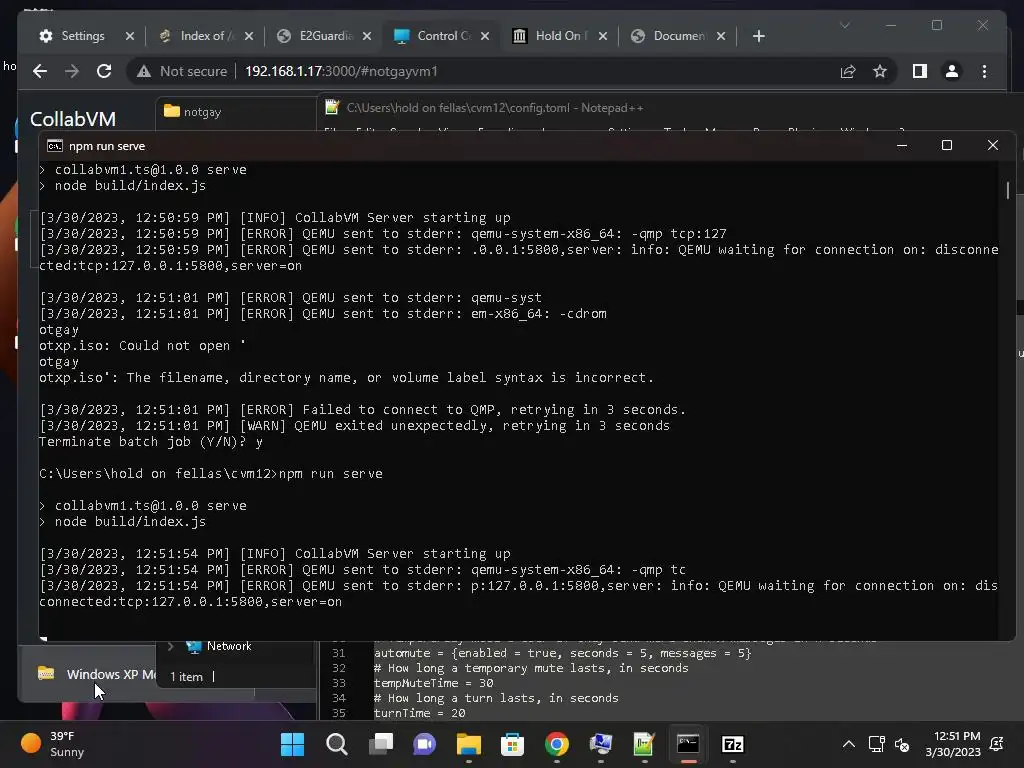Open the computer monitor app in taskbar
Screen dimensions: 1024x768
click(600, 744)
